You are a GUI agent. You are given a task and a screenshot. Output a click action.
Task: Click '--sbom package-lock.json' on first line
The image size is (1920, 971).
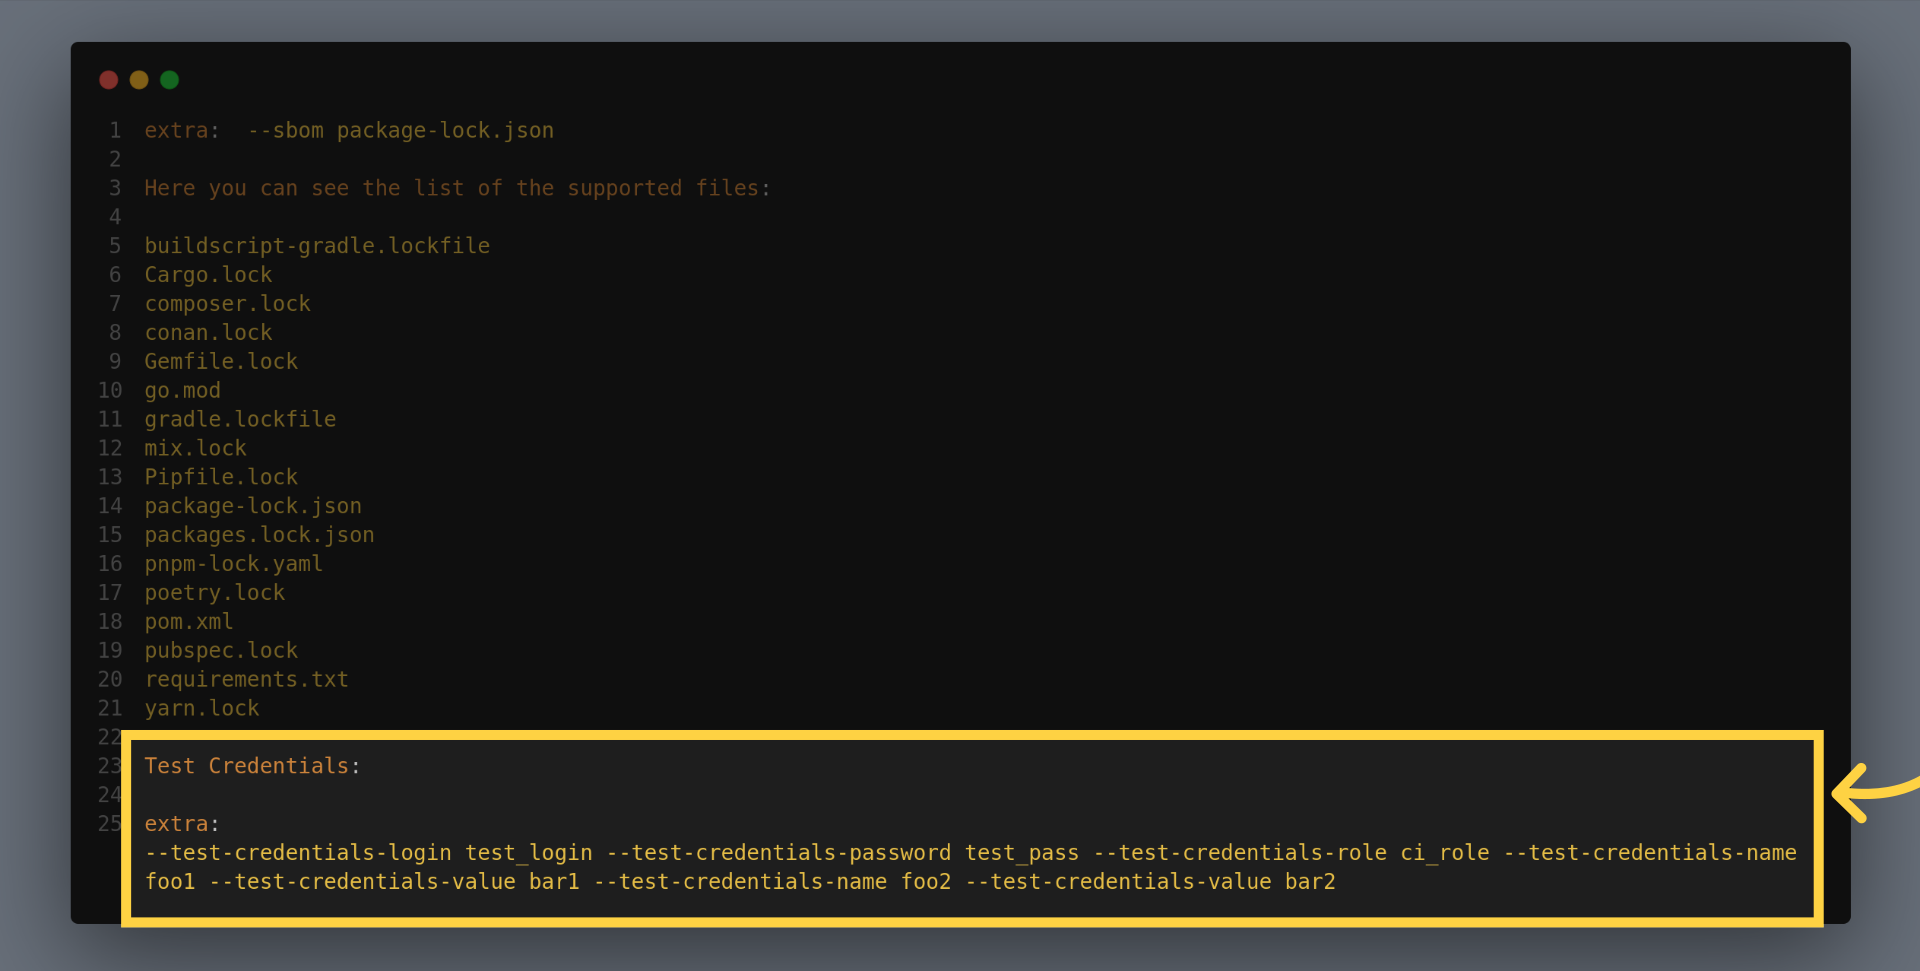coord(400,131)
